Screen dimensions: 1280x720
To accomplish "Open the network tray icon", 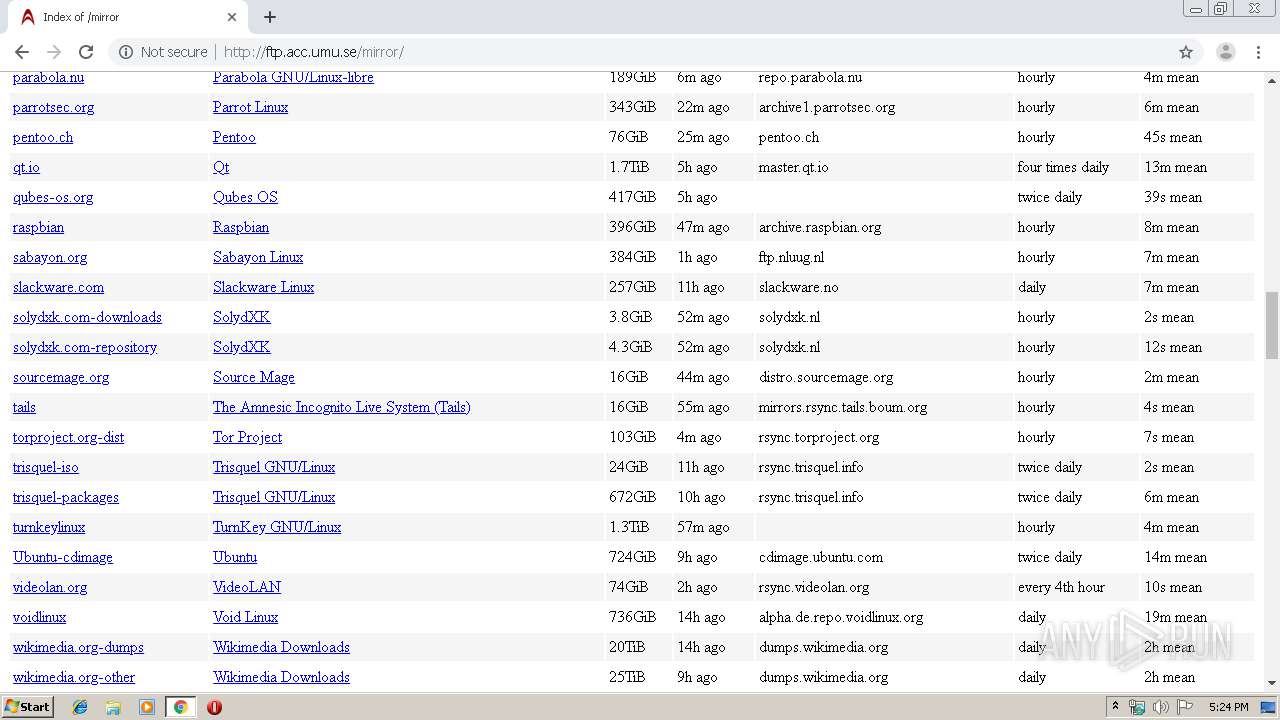I will (x=1137, y=707).
